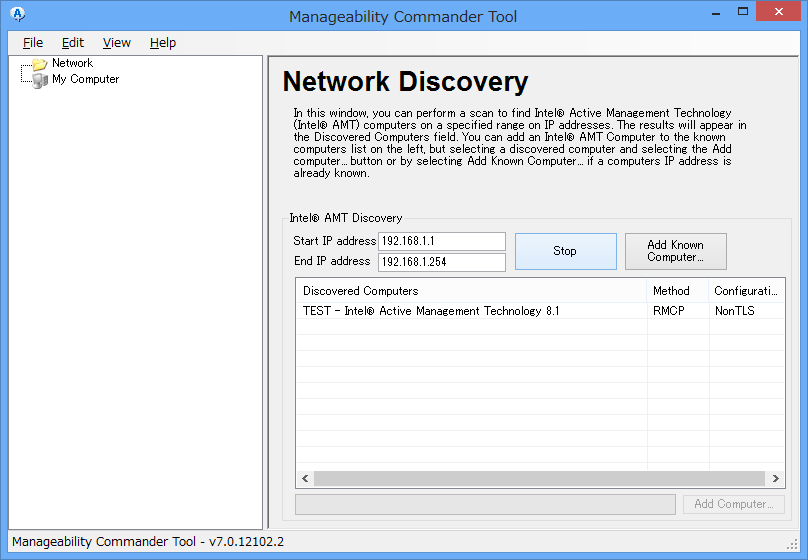Sort by Method column header
This screenshot has width=808, height=560.
tap(678, 291)
